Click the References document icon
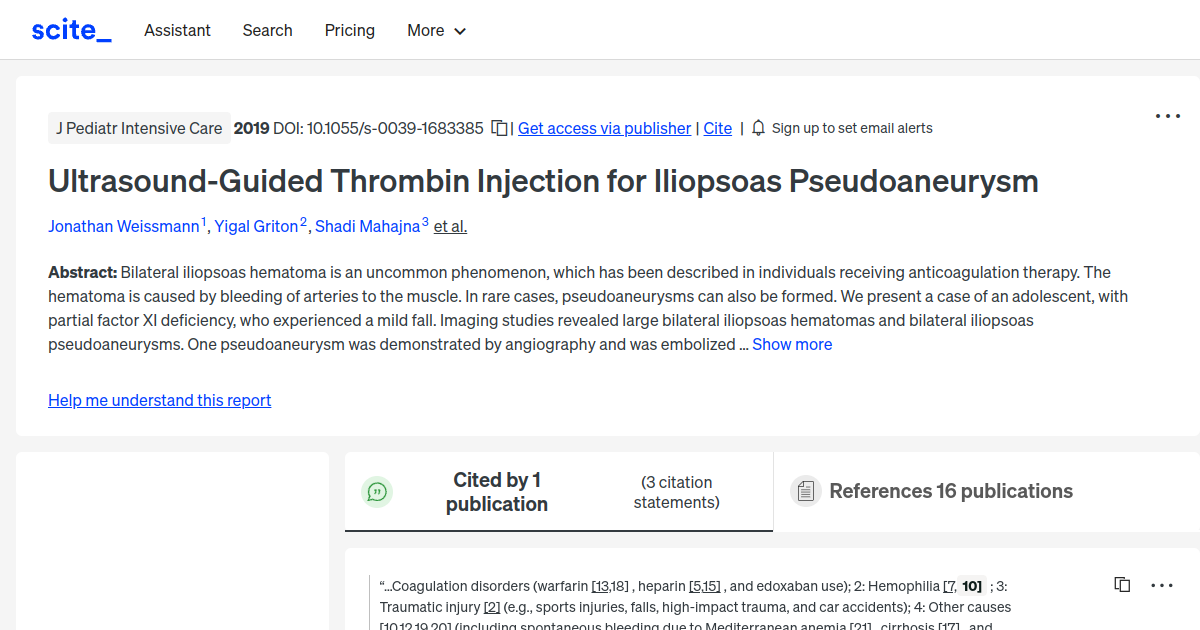 805,491
